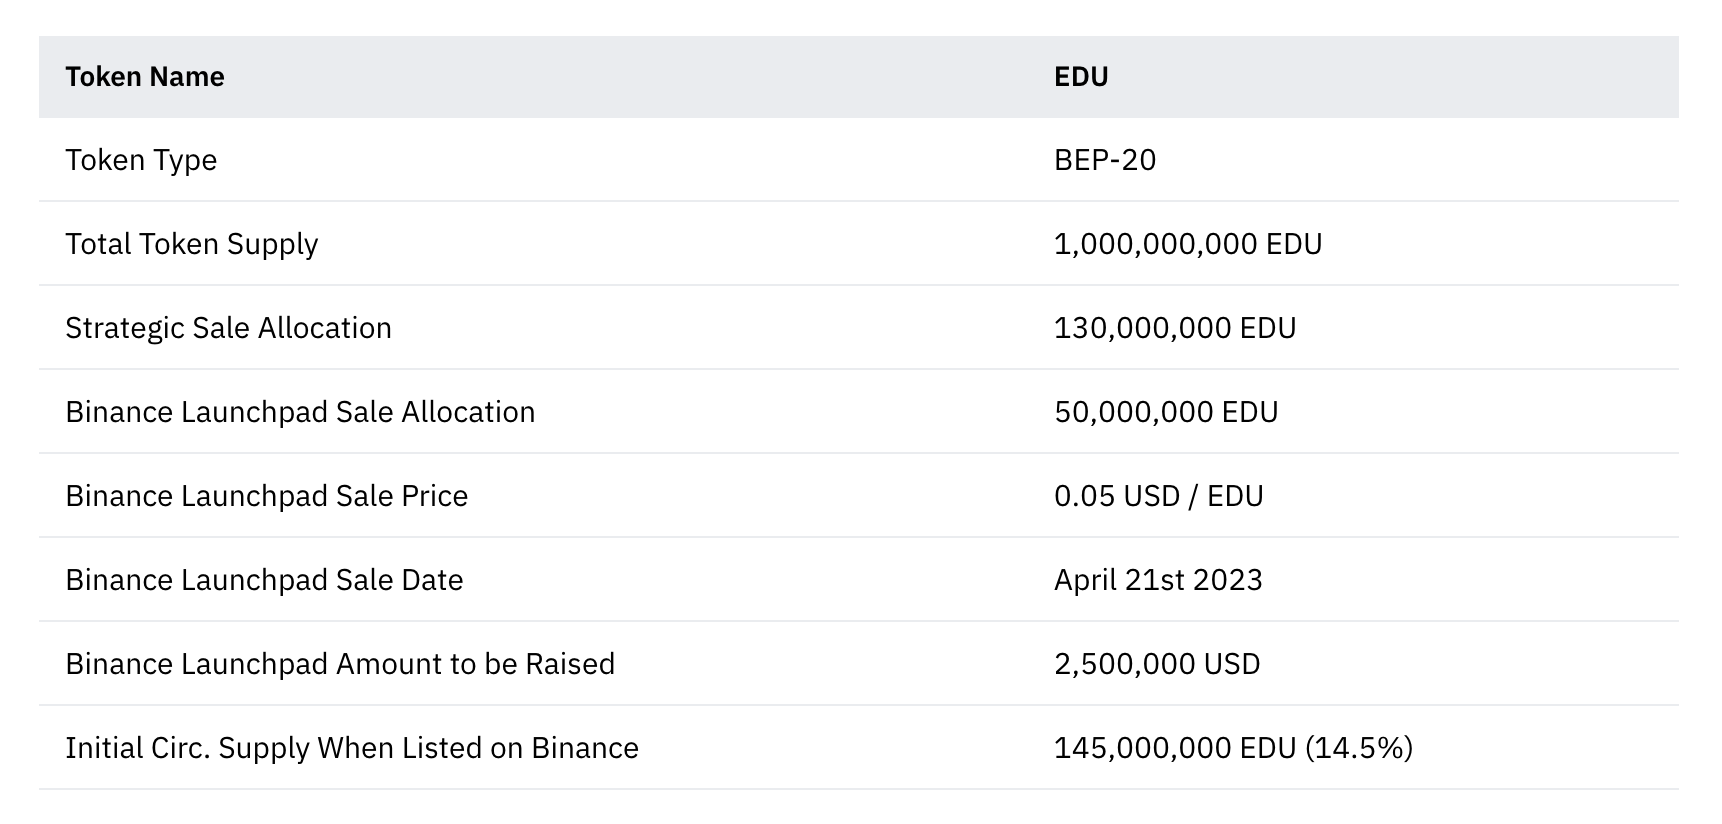Click 'April 21st' in the sale date
1722x824 pixels.
1113,580
